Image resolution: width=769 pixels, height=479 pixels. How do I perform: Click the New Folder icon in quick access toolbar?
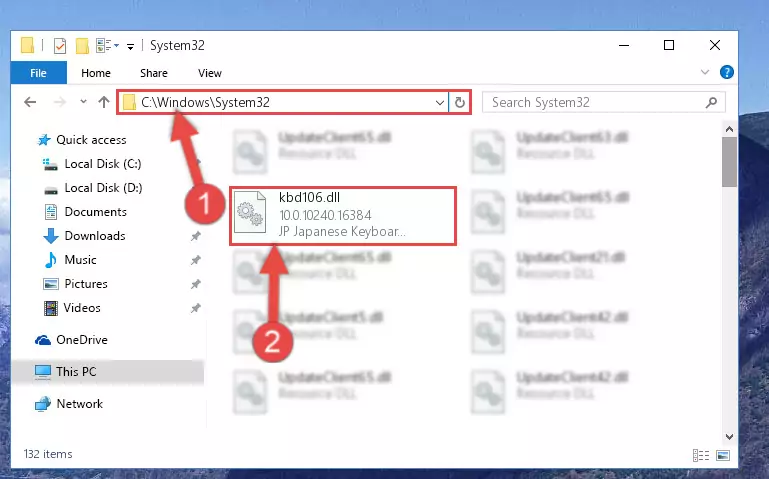click(x=82, y=46)
